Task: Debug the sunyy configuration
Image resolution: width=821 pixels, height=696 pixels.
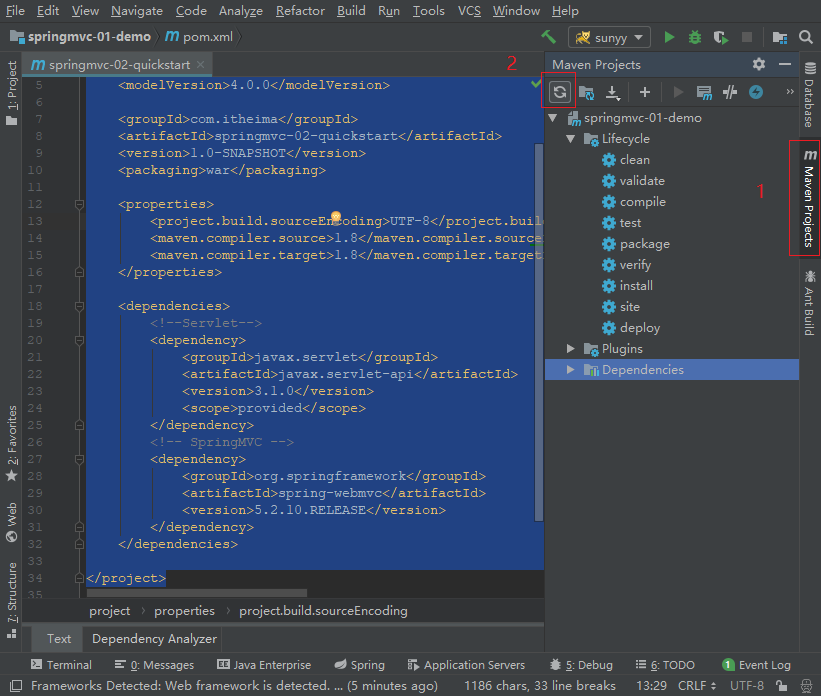Action: point(695,37)
